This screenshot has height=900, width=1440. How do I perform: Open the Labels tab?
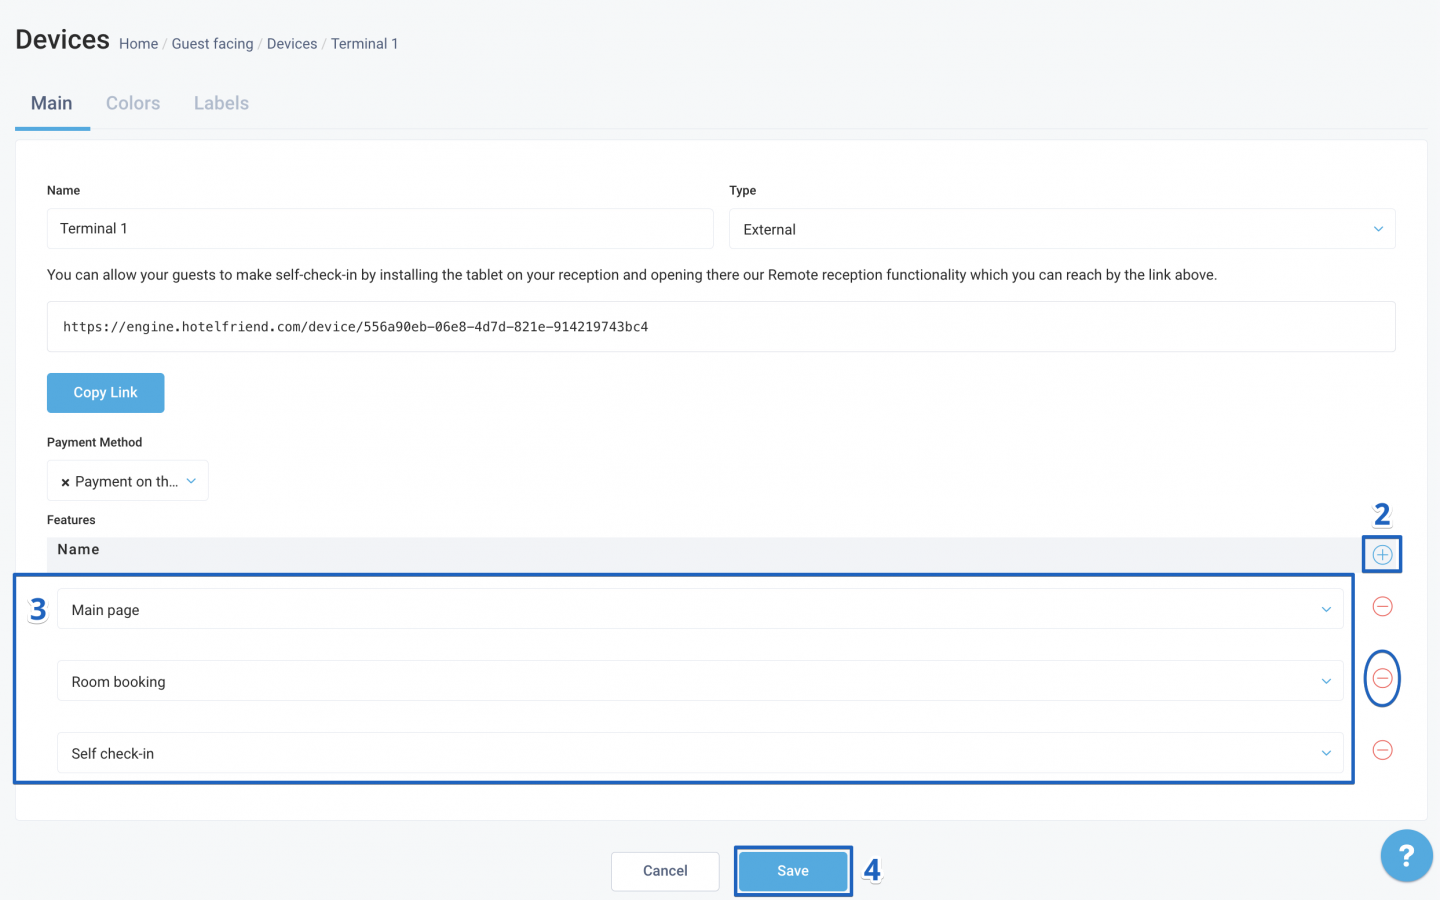(221, 103)
